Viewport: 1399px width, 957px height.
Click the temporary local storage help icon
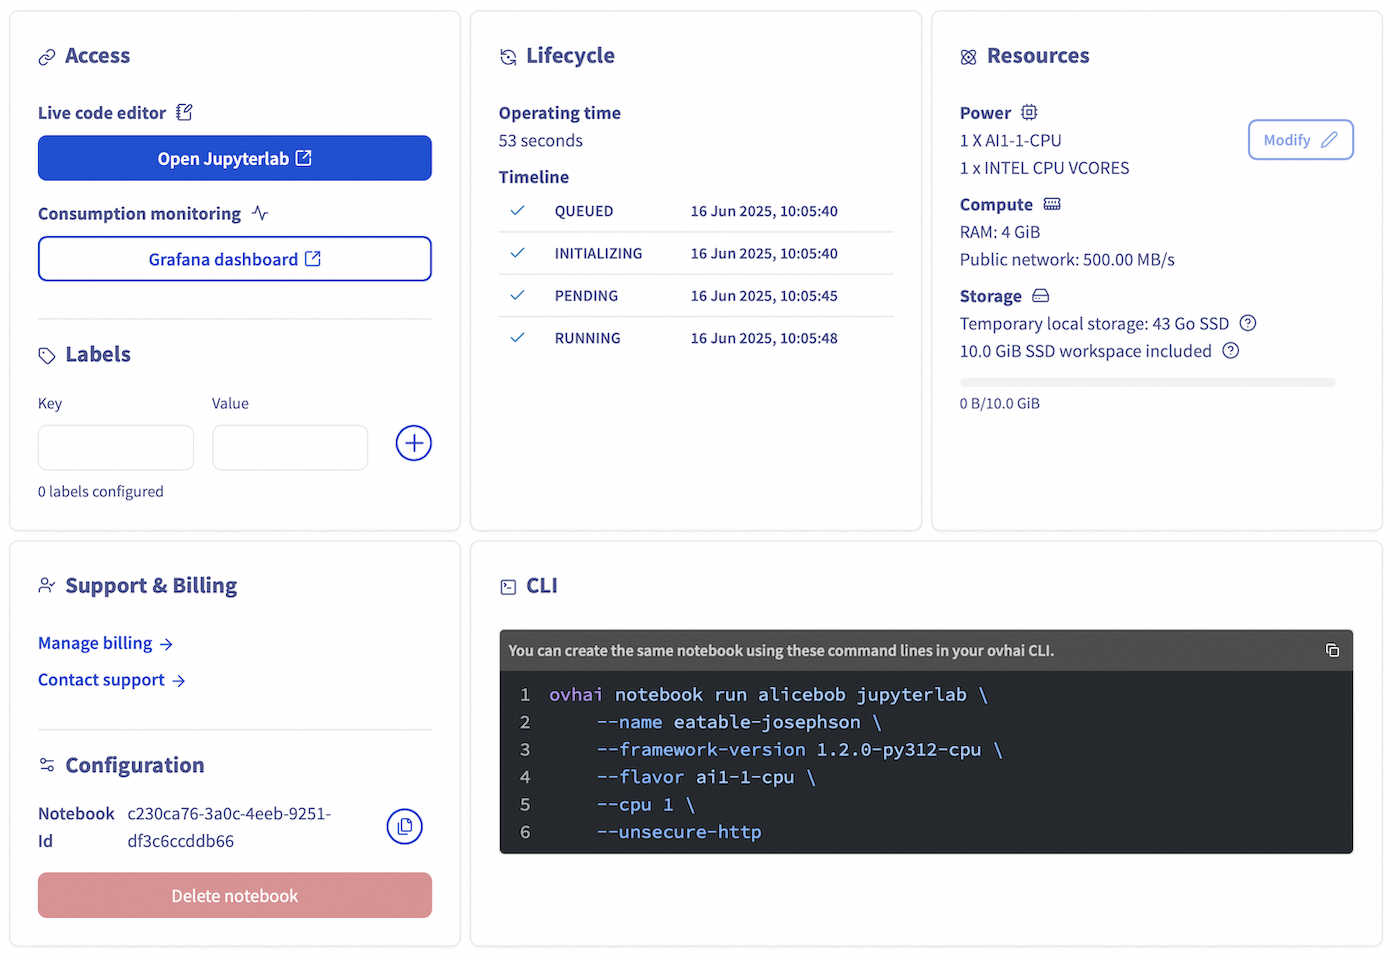tap(1246, 323)
